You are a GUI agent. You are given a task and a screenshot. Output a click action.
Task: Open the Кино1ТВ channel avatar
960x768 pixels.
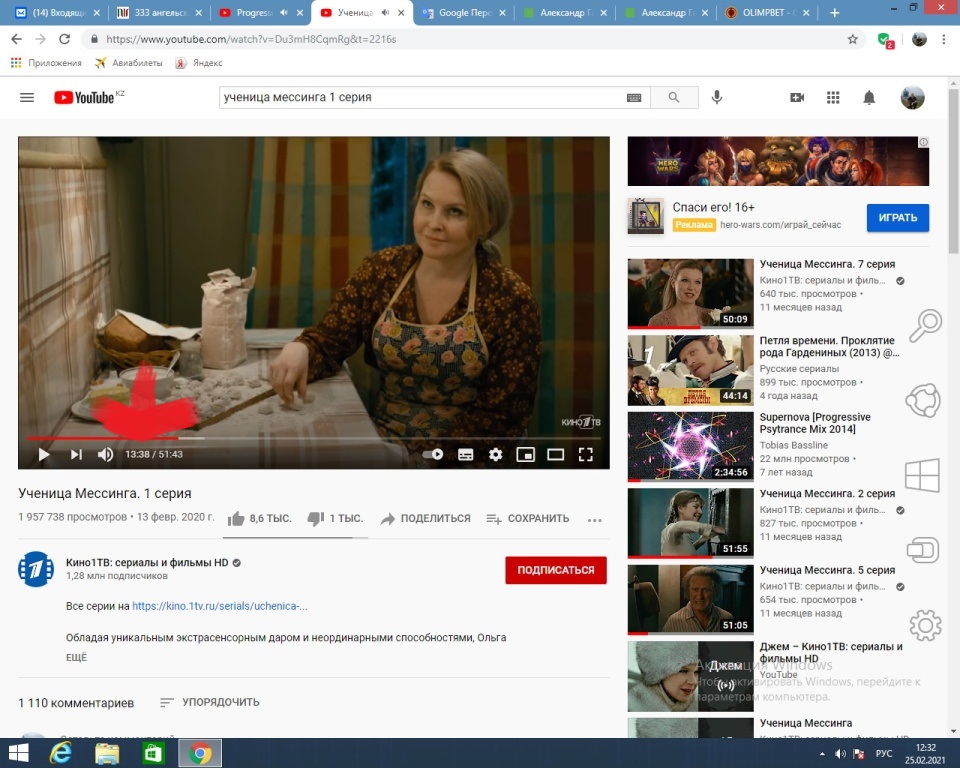tap(36, 569)
